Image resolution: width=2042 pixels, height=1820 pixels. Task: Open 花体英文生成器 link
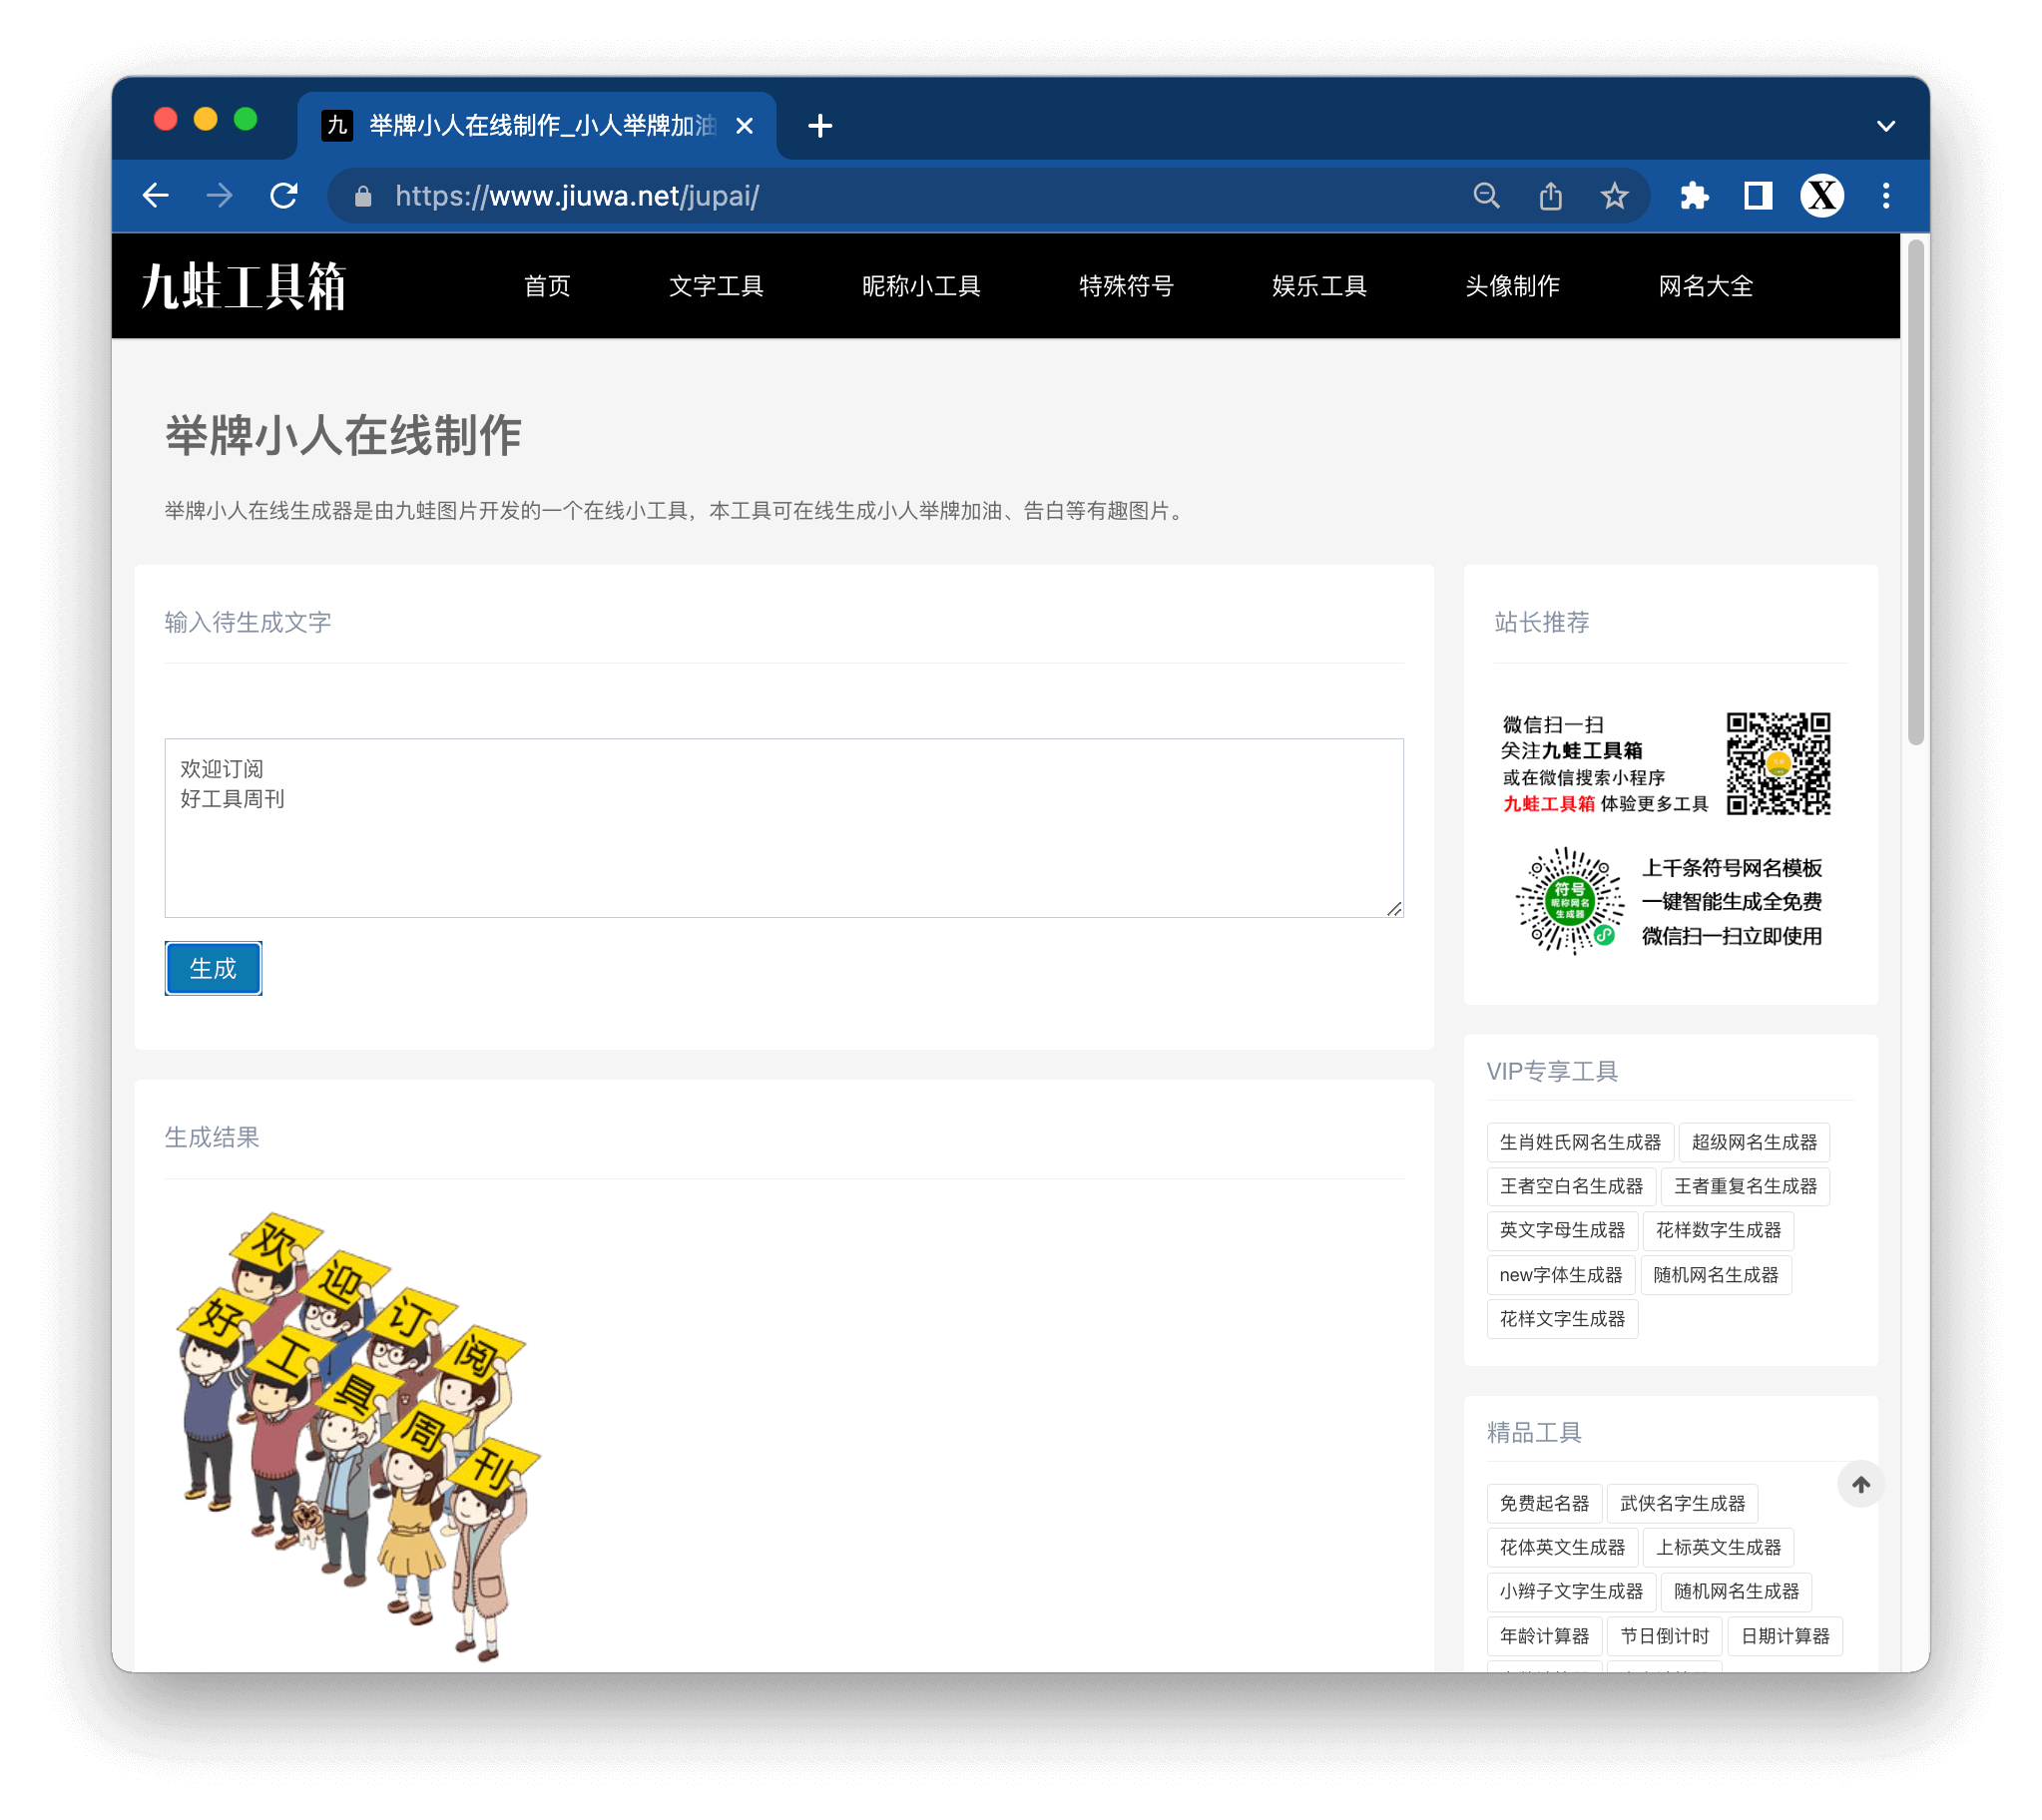pyautogui.click(x=1561, y=1546)
